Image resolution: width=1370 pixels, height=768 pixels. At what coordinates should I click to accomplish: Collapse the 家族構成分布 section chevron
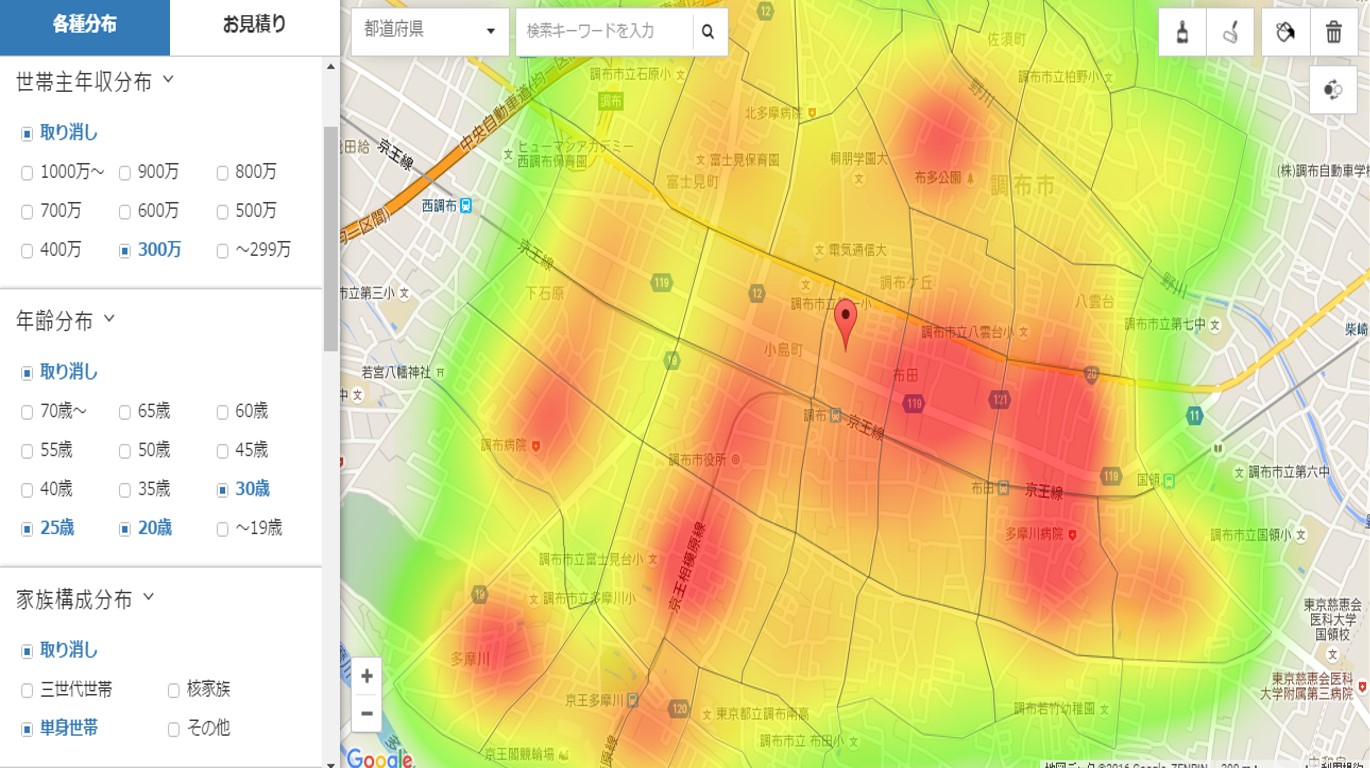coord(148,597)
